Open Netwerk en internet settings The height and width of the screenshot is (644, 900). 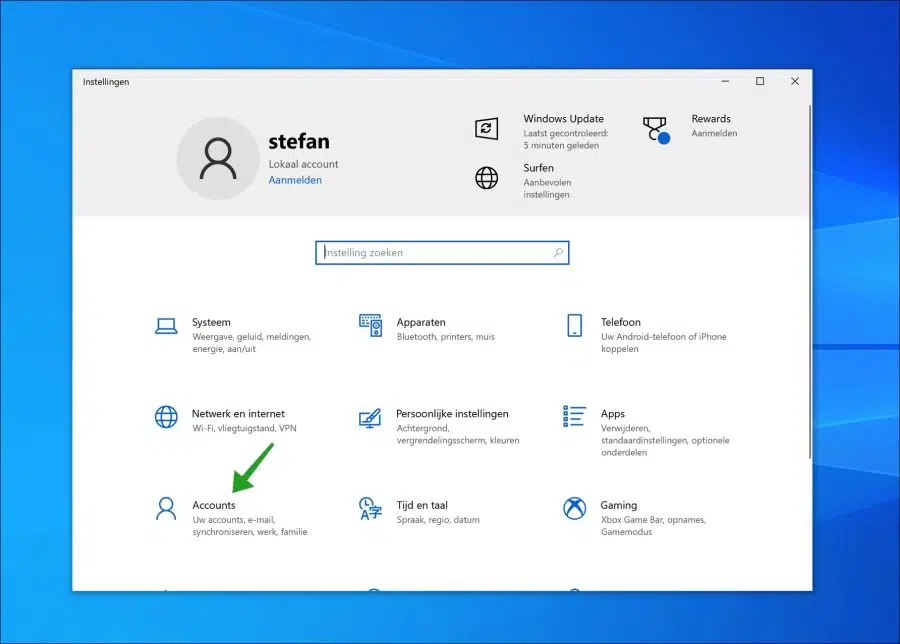227,420
